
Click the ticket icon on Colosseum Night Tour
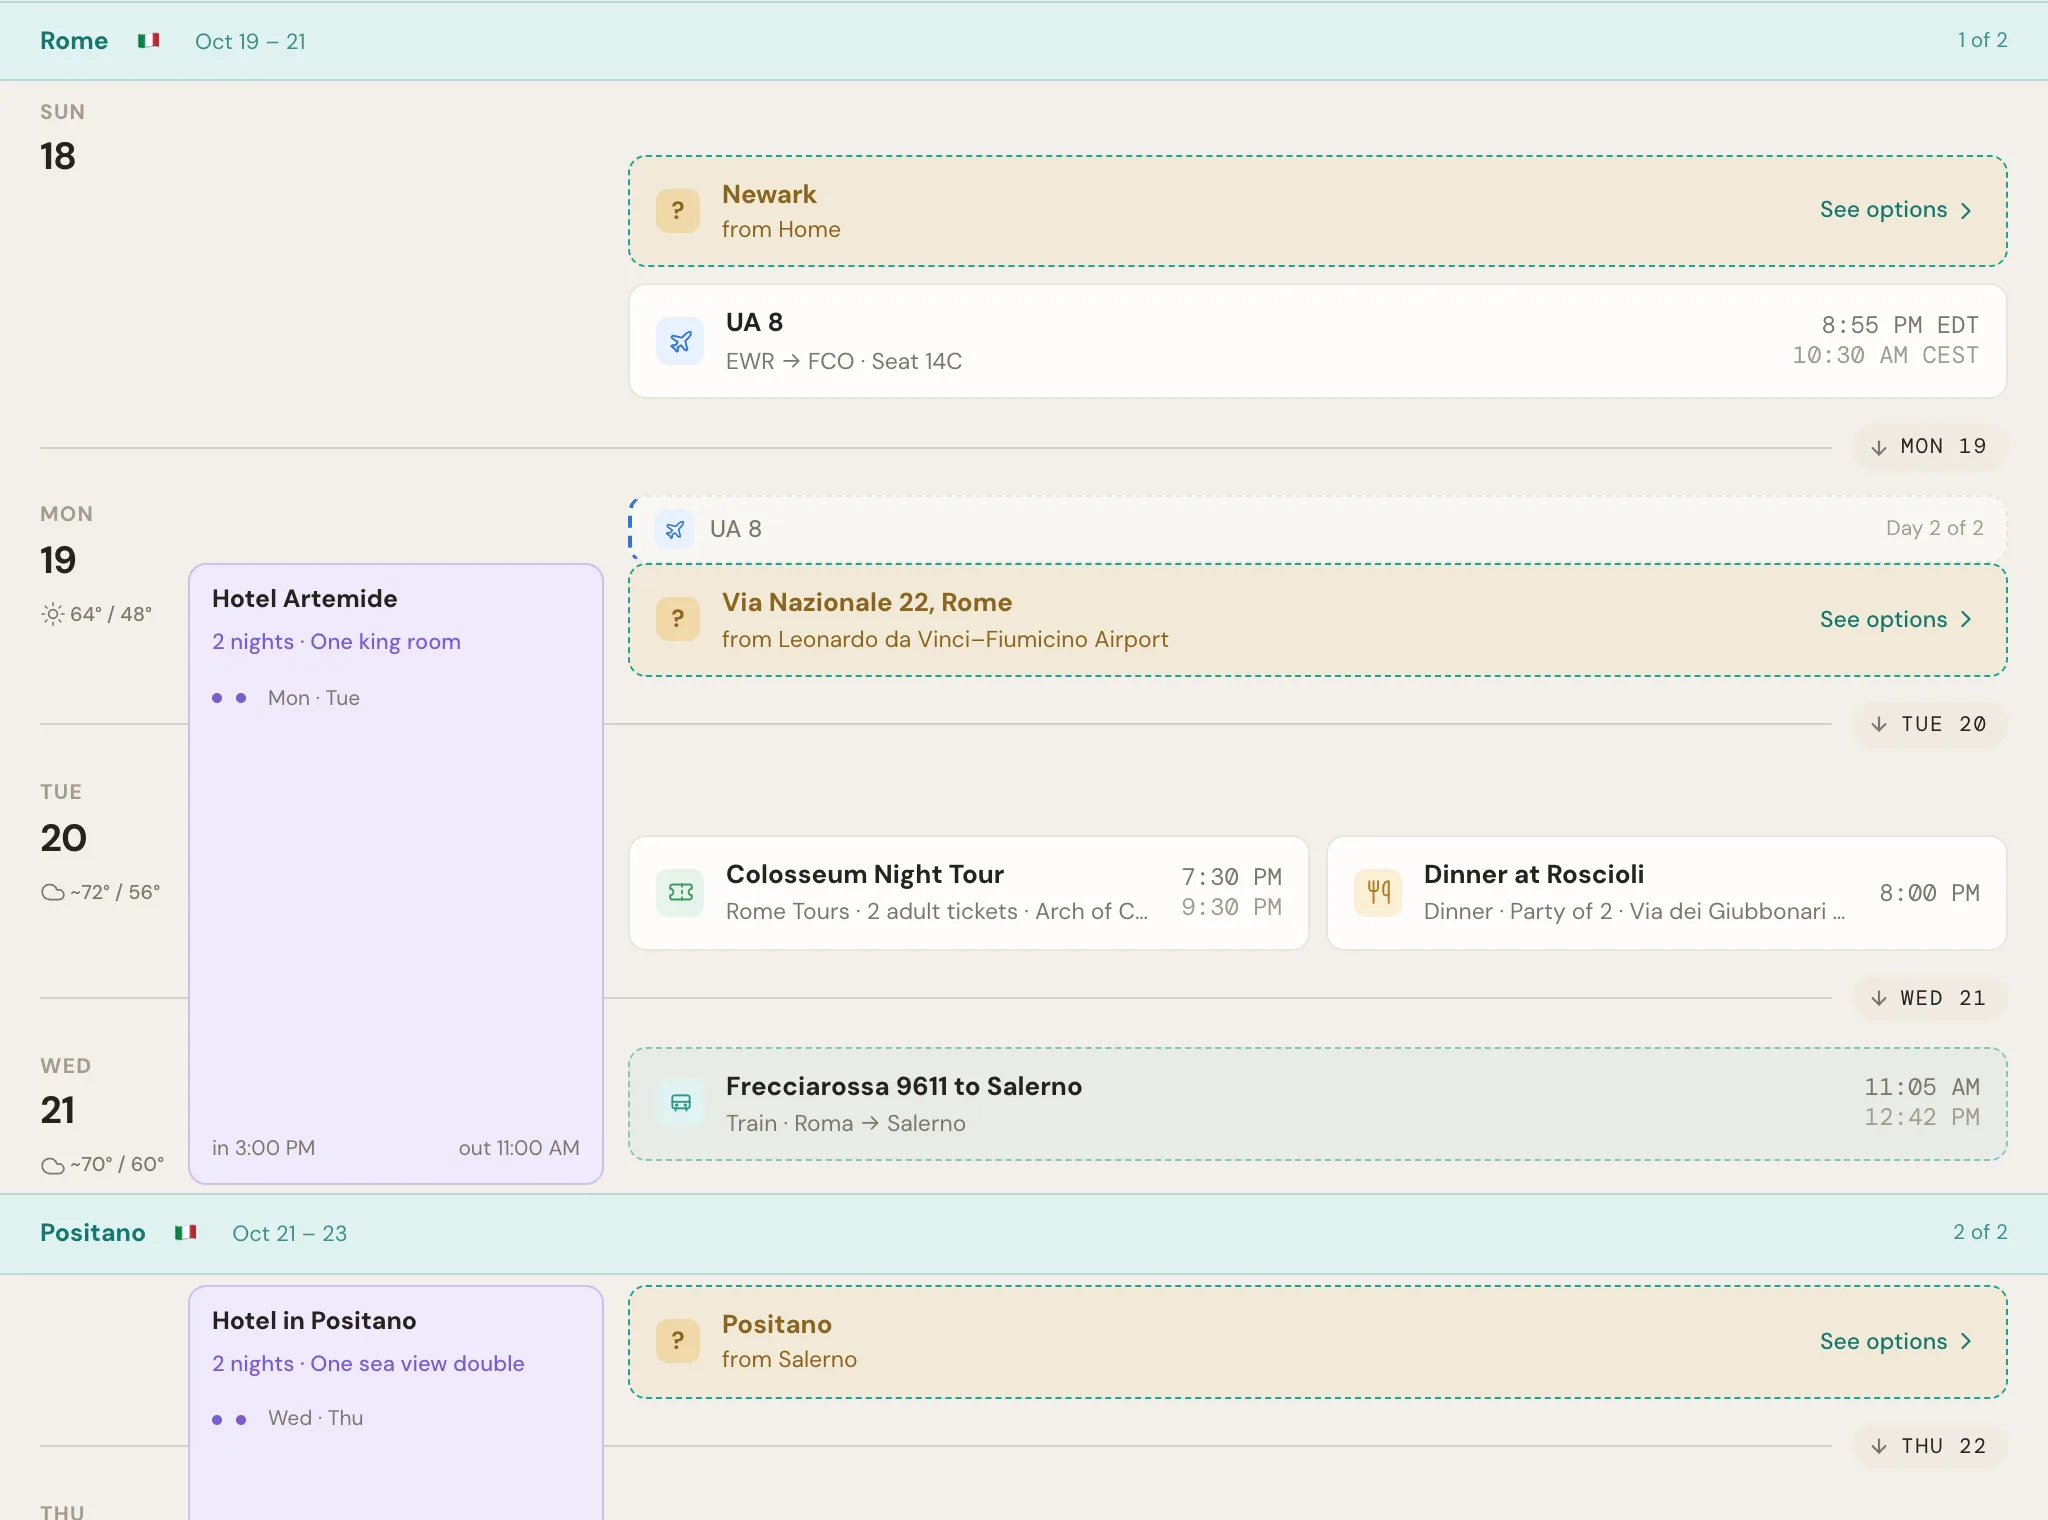click(x=680, y=892)
